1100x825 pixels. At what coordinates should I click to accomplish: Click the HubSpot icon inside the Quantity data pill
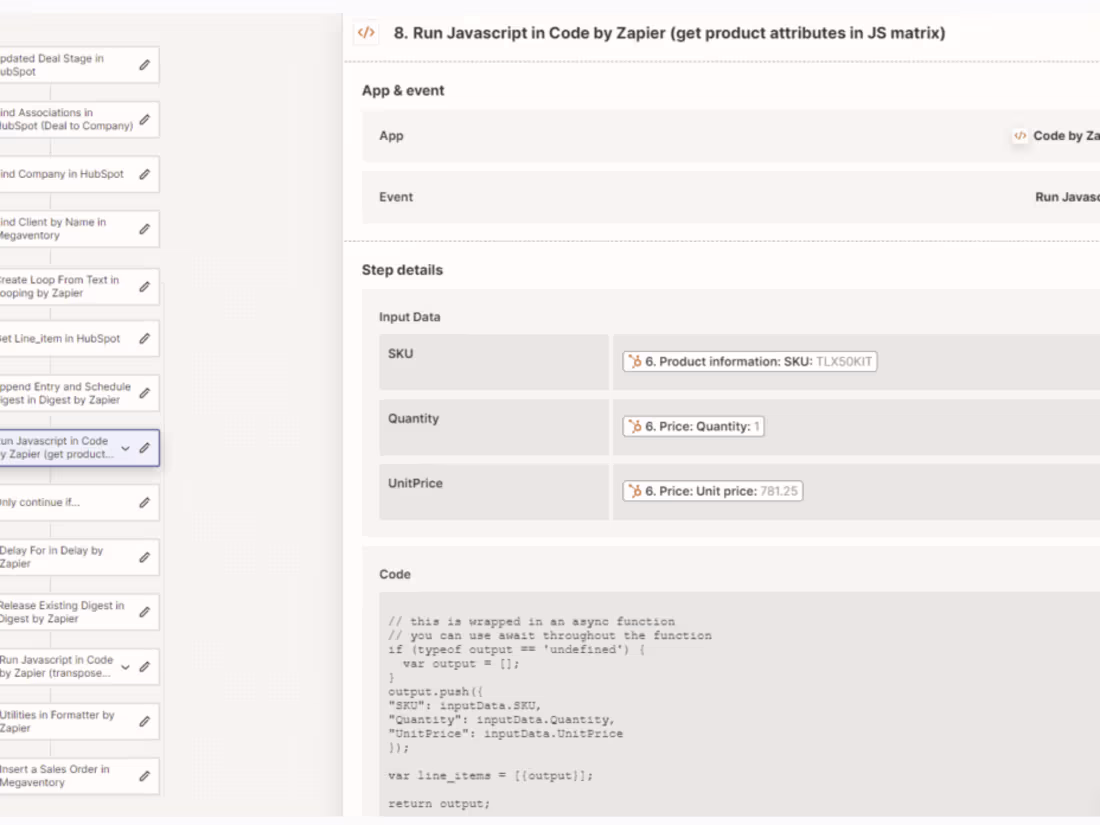point(633,426)
